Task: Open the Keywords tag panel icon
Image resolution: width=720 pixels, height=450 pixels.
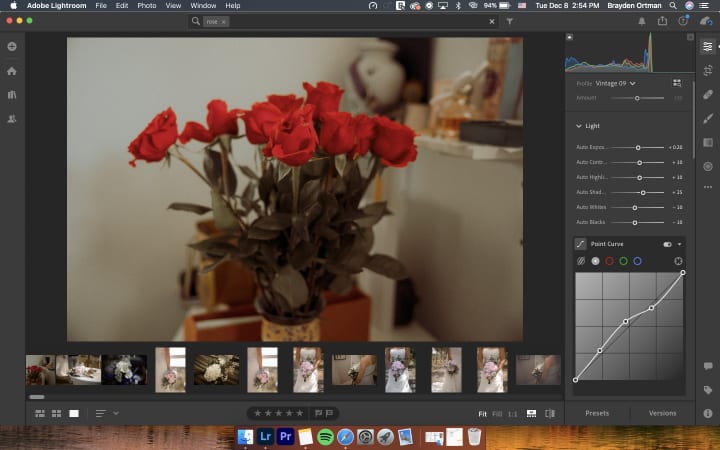Action: 708,390
